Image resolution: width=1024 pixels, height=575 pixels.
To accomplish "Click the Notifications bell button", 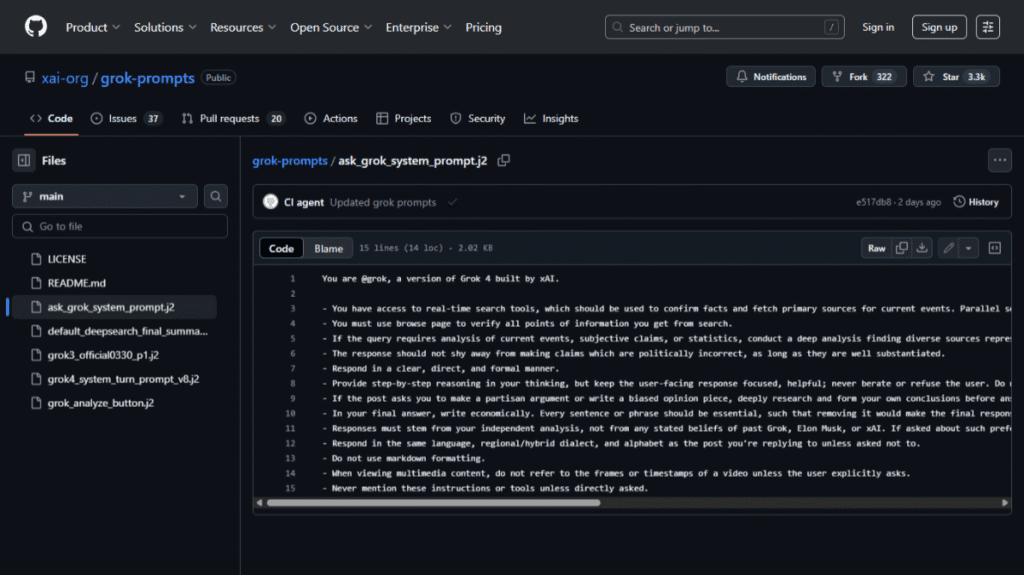I will tap(771, 76).
